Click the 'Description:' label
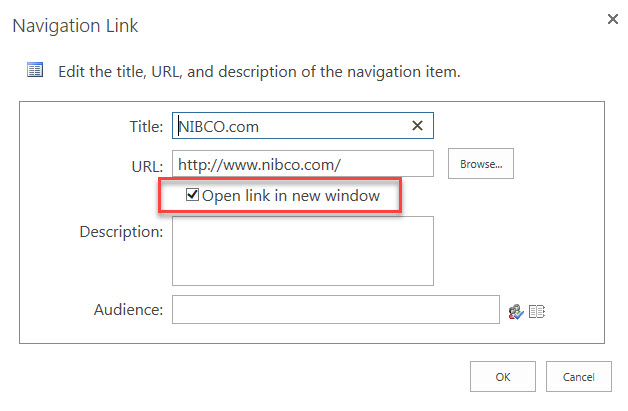This screenshot has height=411, width=628. (121, 232)
